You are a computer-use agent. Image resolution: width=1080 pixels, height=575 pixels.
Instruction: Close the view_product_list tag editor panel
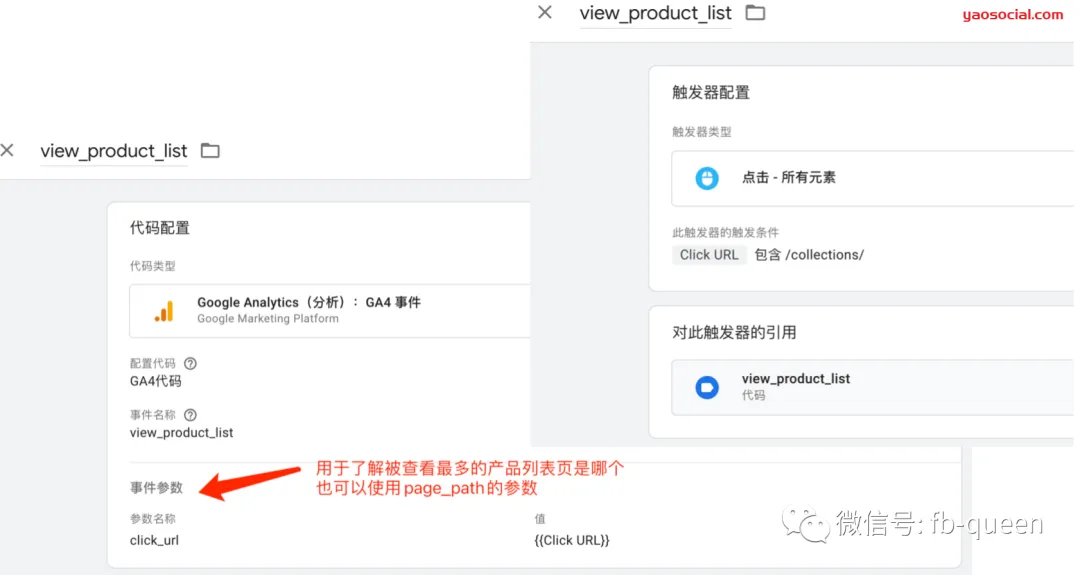(8, 150)
